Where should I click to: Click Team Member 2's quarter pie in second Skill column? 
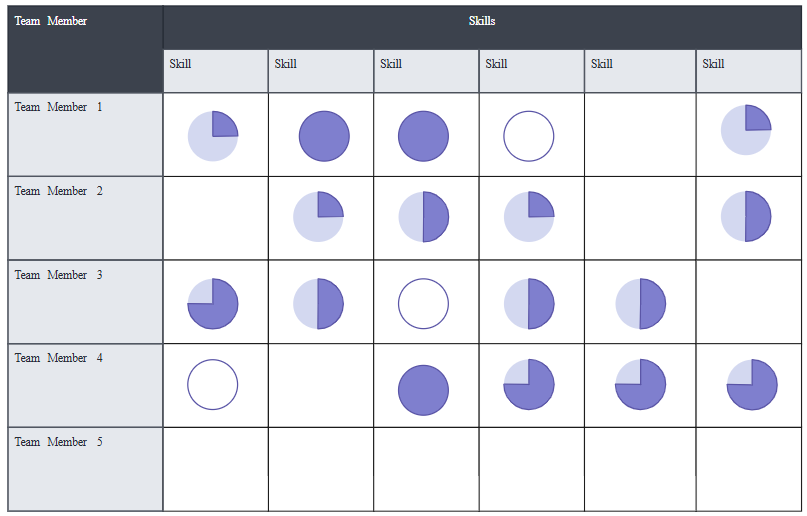318,217
